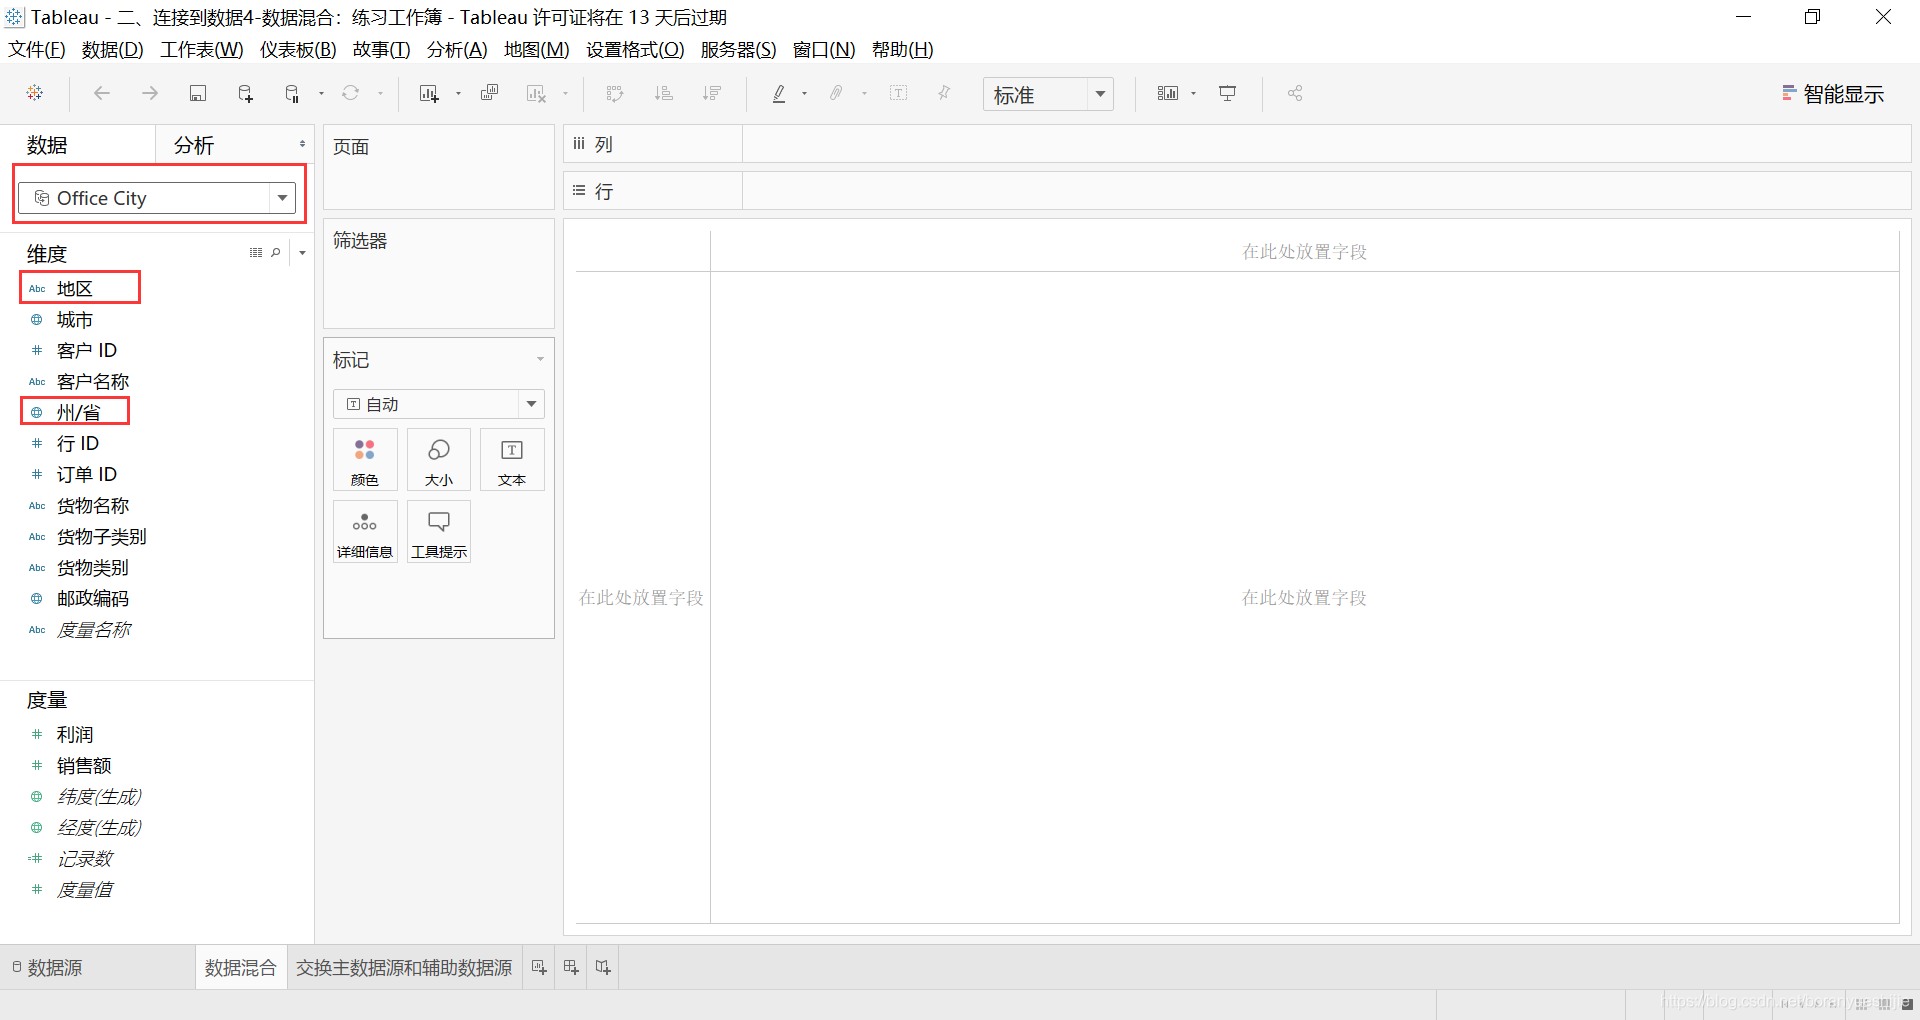Click the pause auto updates icon
1920x1020 pixels.
(292, 93)
